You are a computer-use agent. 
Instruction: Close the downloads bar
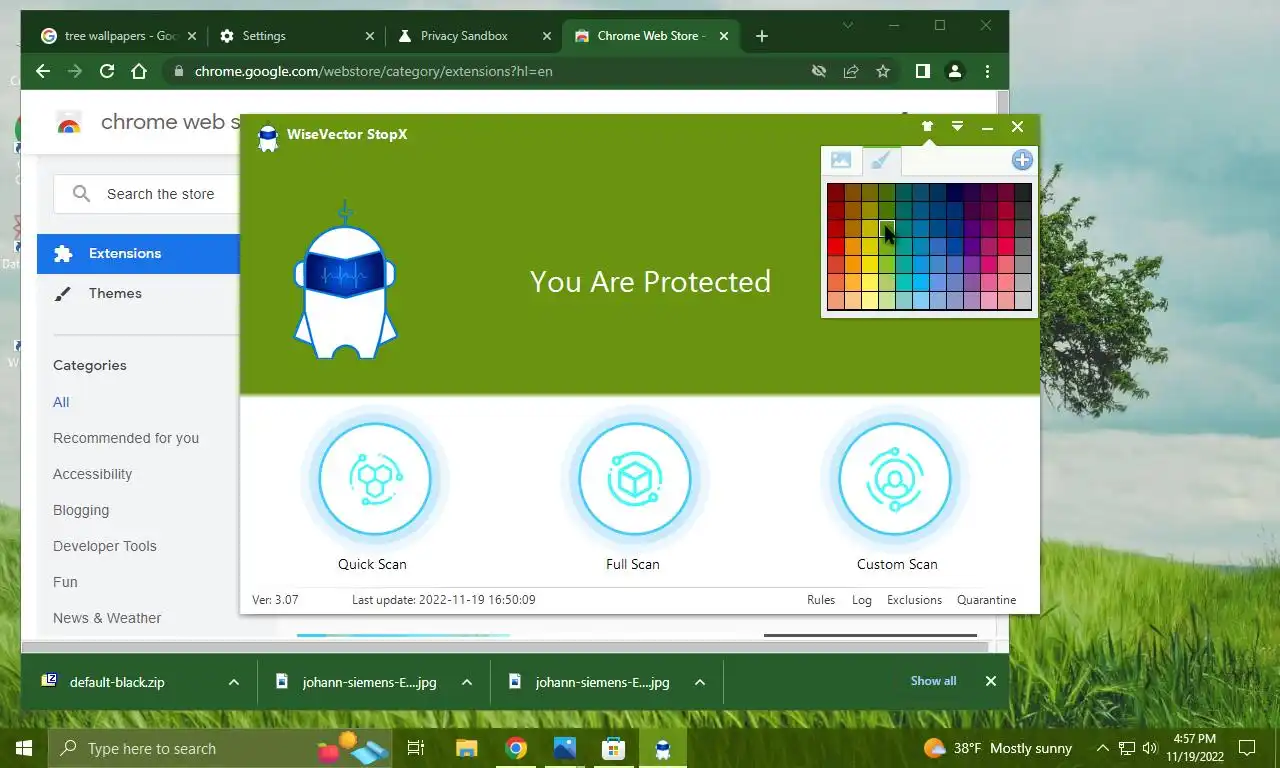(990, 681)
